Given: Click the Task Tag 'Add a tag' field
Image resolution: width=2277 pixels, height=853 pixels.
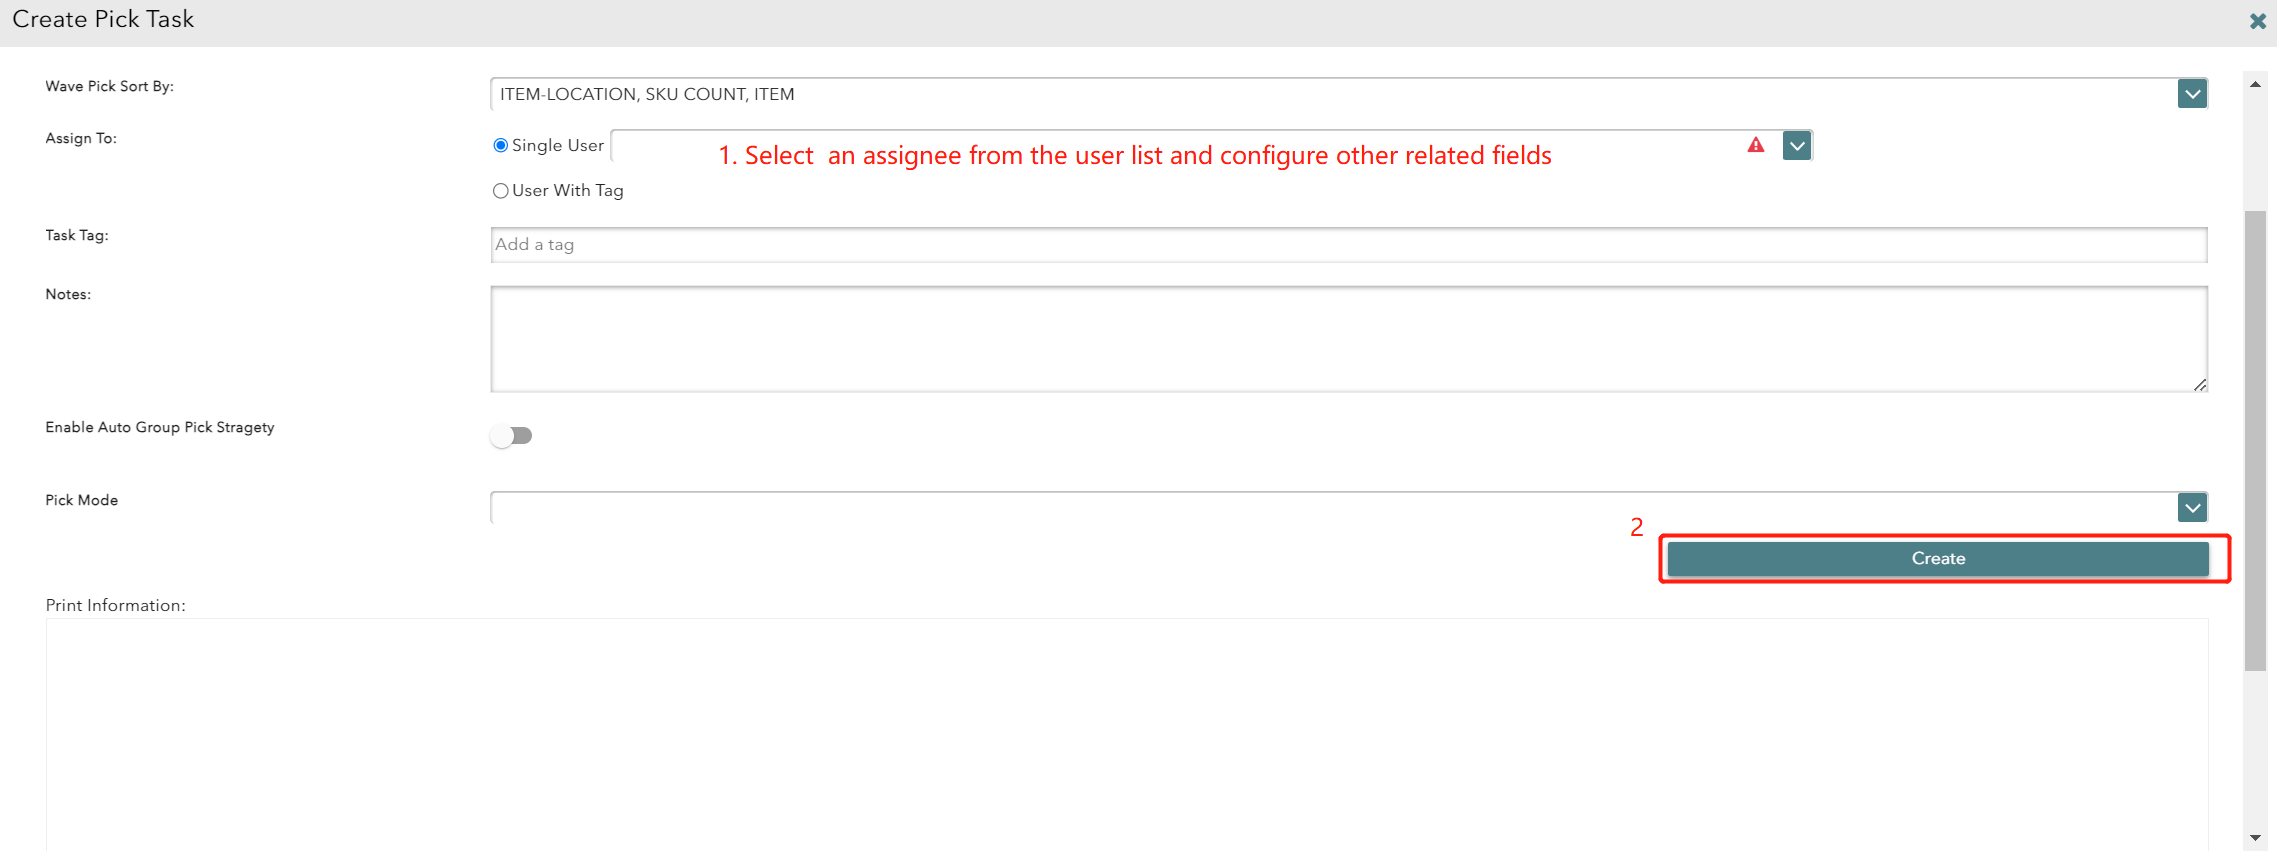Looking at the screenshot, I should tap(1348, 245).
